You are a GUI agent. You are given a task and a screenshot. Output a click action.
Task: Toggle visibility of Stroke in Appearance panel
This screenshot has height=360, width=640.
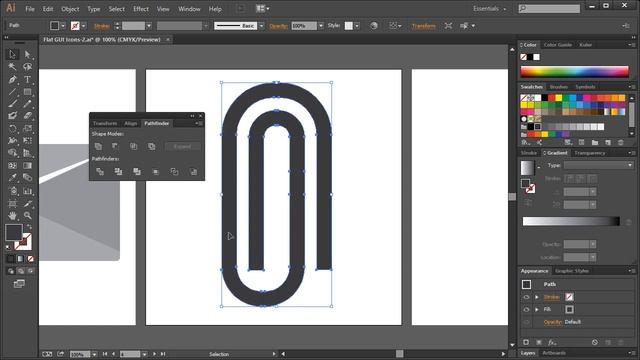pos(526,297)
